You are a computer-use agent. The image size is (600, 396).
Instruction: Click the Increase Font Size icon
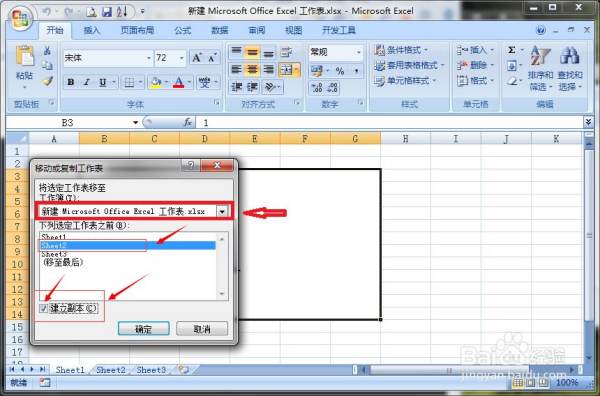pos(197,58)
